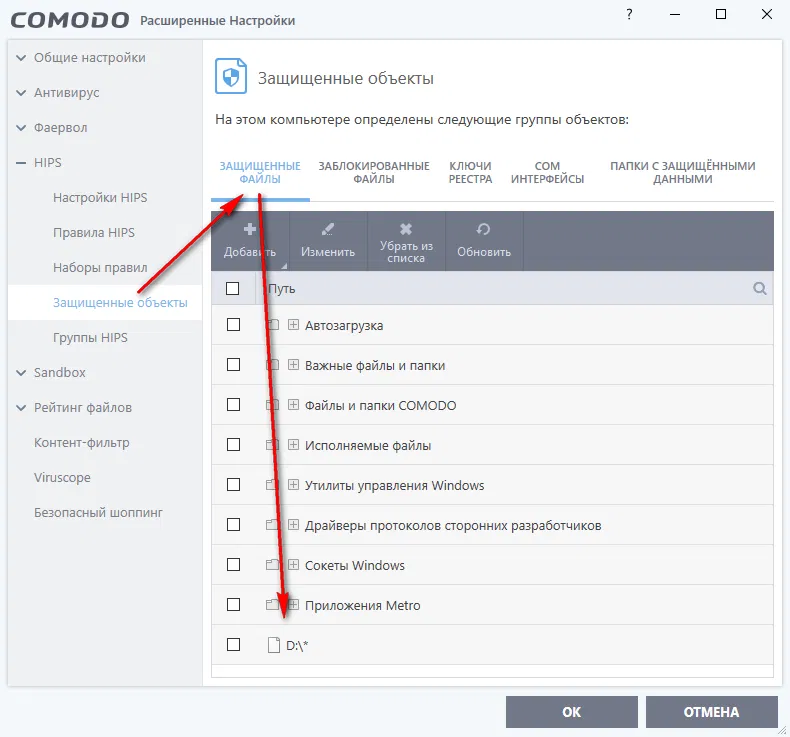Viewport: 790px width, 737px height.
Task: Click the help question mark icon
Action: 629,14
